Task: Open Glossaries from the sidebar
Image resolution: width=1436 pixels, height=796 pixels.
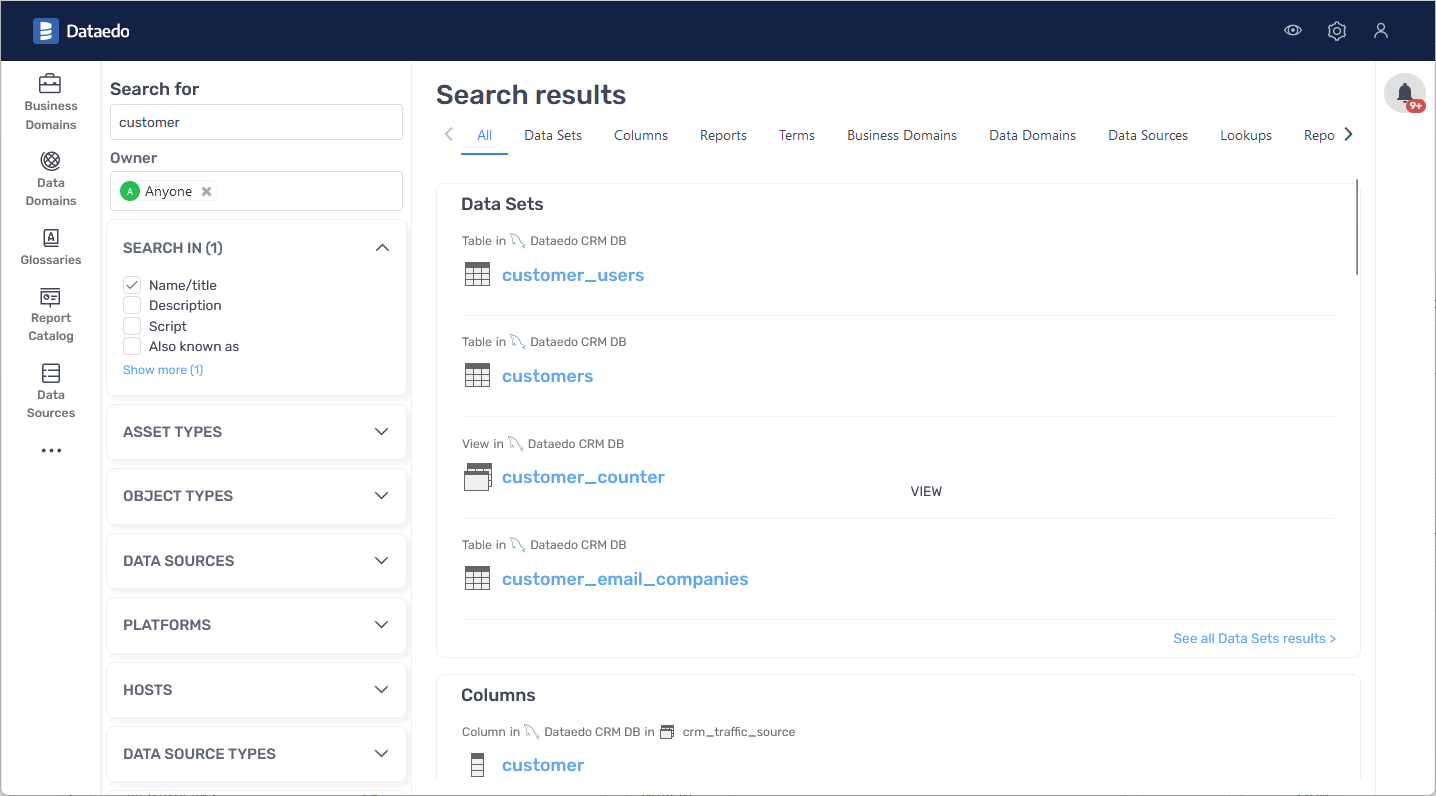Action: pos(51,247)
